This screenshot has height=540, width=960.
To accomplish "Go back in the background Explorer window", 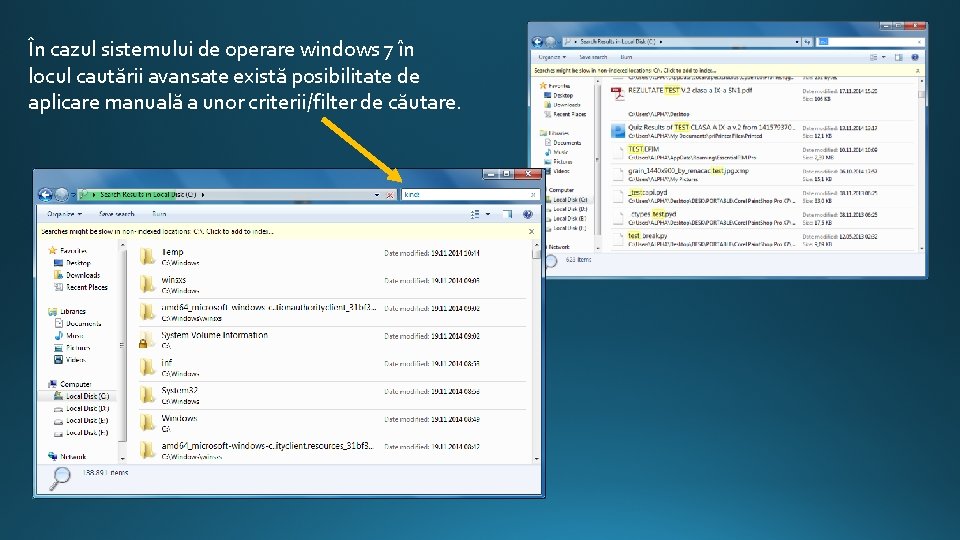I will [x=538, y=42].
